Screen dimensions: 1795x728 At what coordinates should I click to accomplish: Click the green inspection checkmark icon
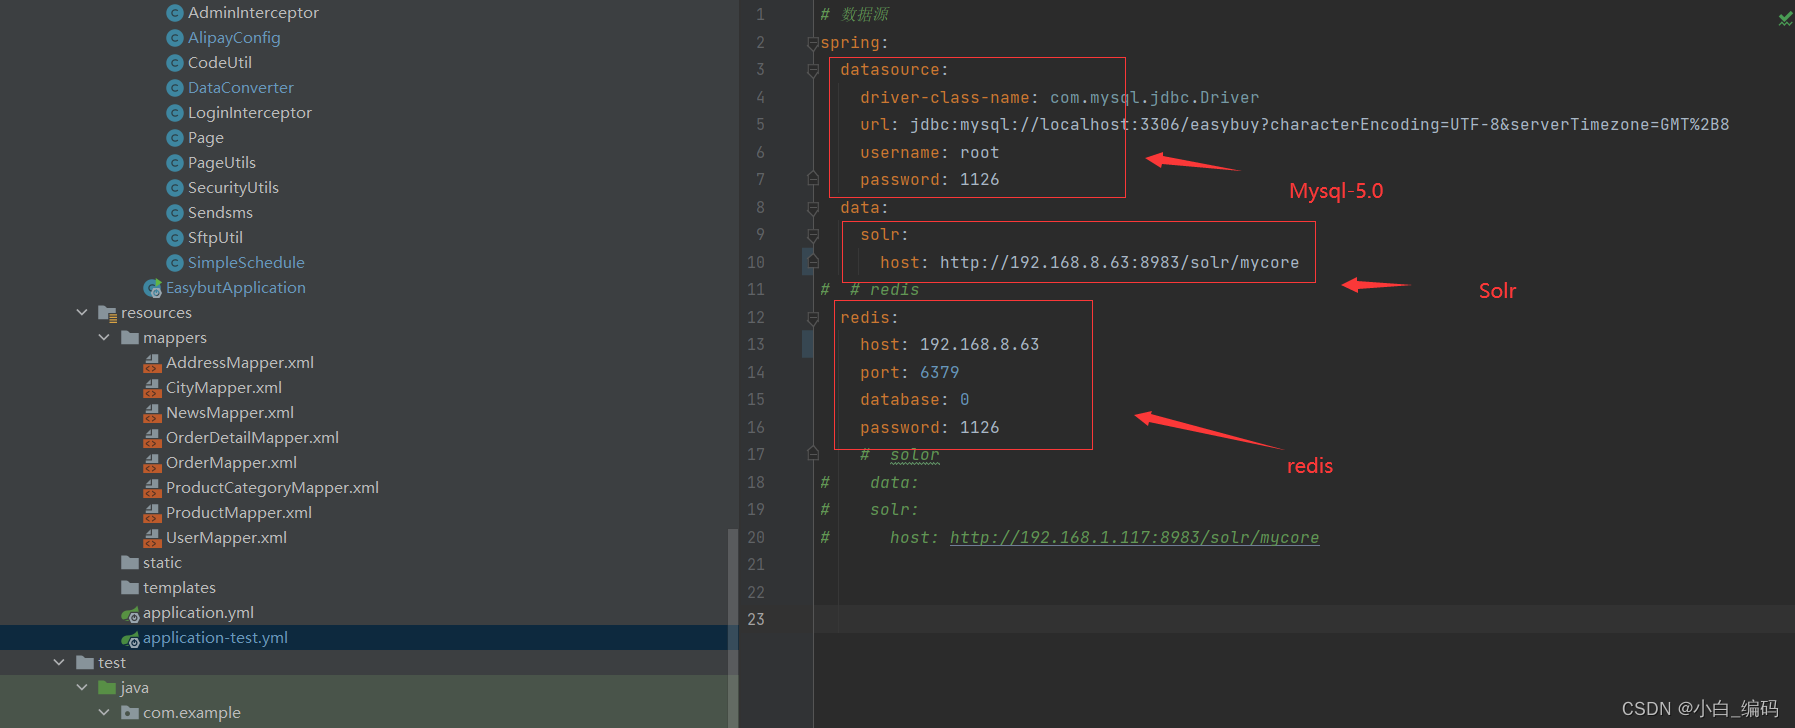tap(1785, 18)
